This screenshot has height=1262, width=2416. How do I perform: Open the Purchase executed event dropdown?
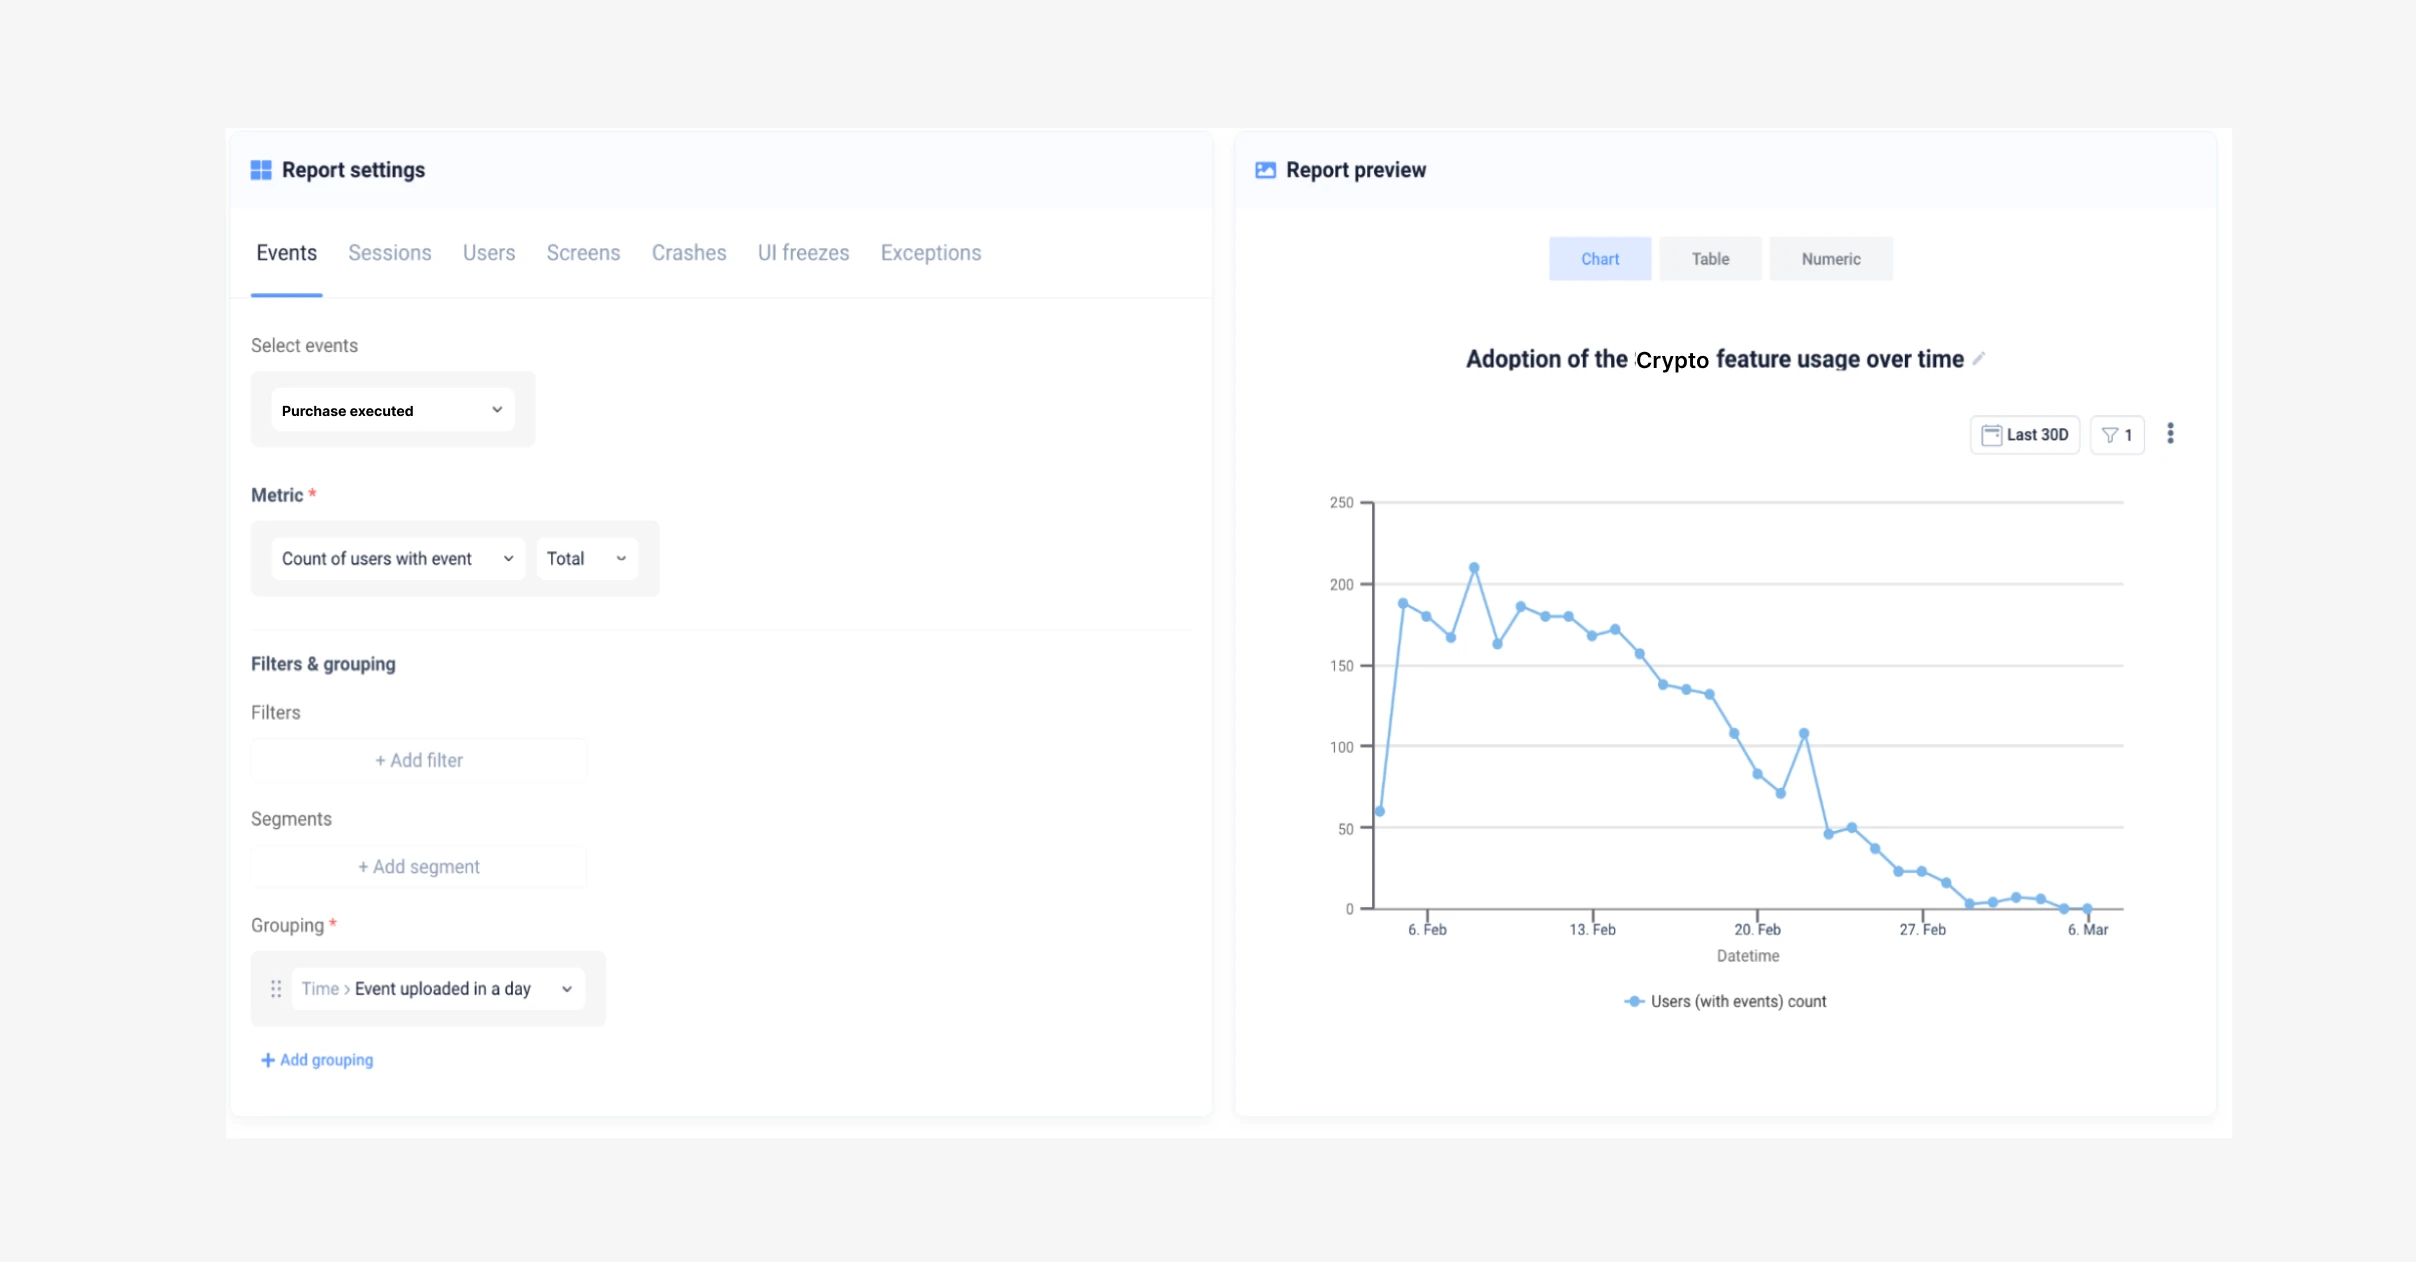392,410
